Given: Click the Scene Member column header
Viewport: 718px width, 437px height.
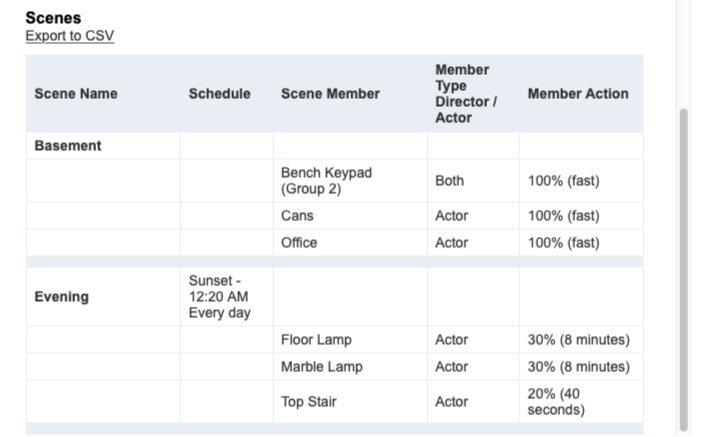Looking at the screenshot, I should click(x=330, y=93).
